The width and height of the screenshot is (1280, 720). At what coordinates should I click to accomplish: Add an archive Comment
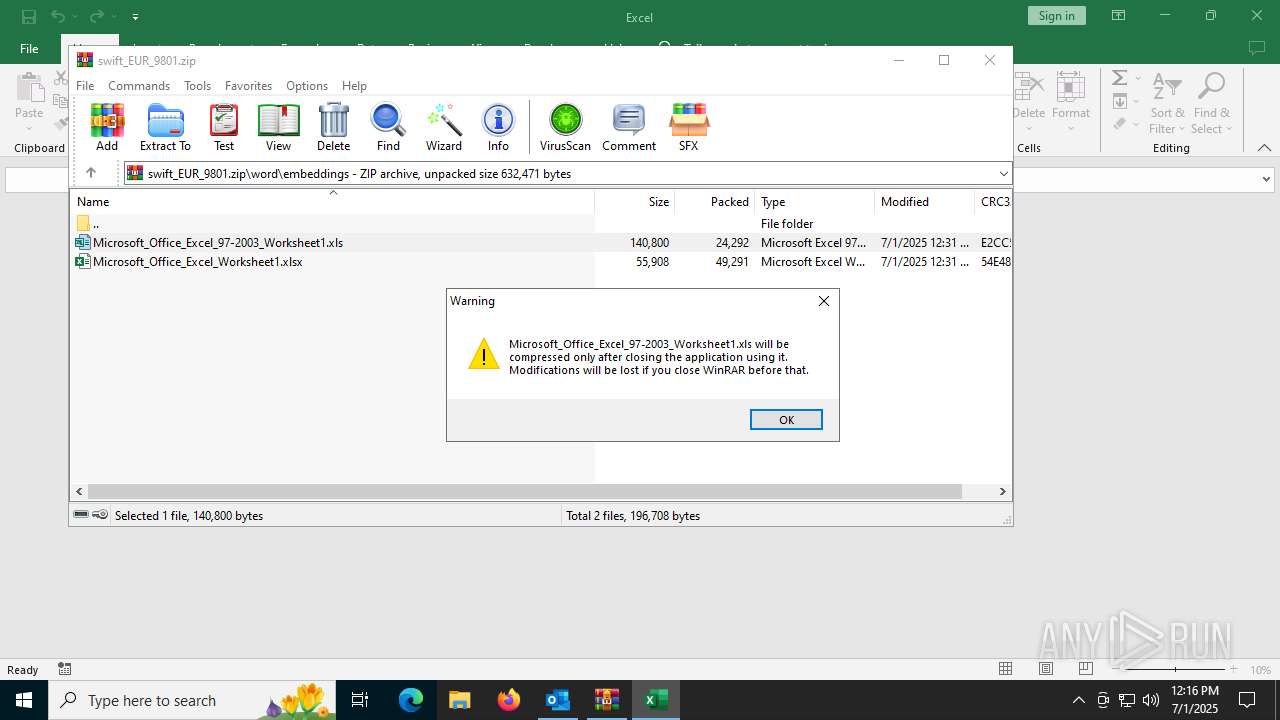pos(629,127)
